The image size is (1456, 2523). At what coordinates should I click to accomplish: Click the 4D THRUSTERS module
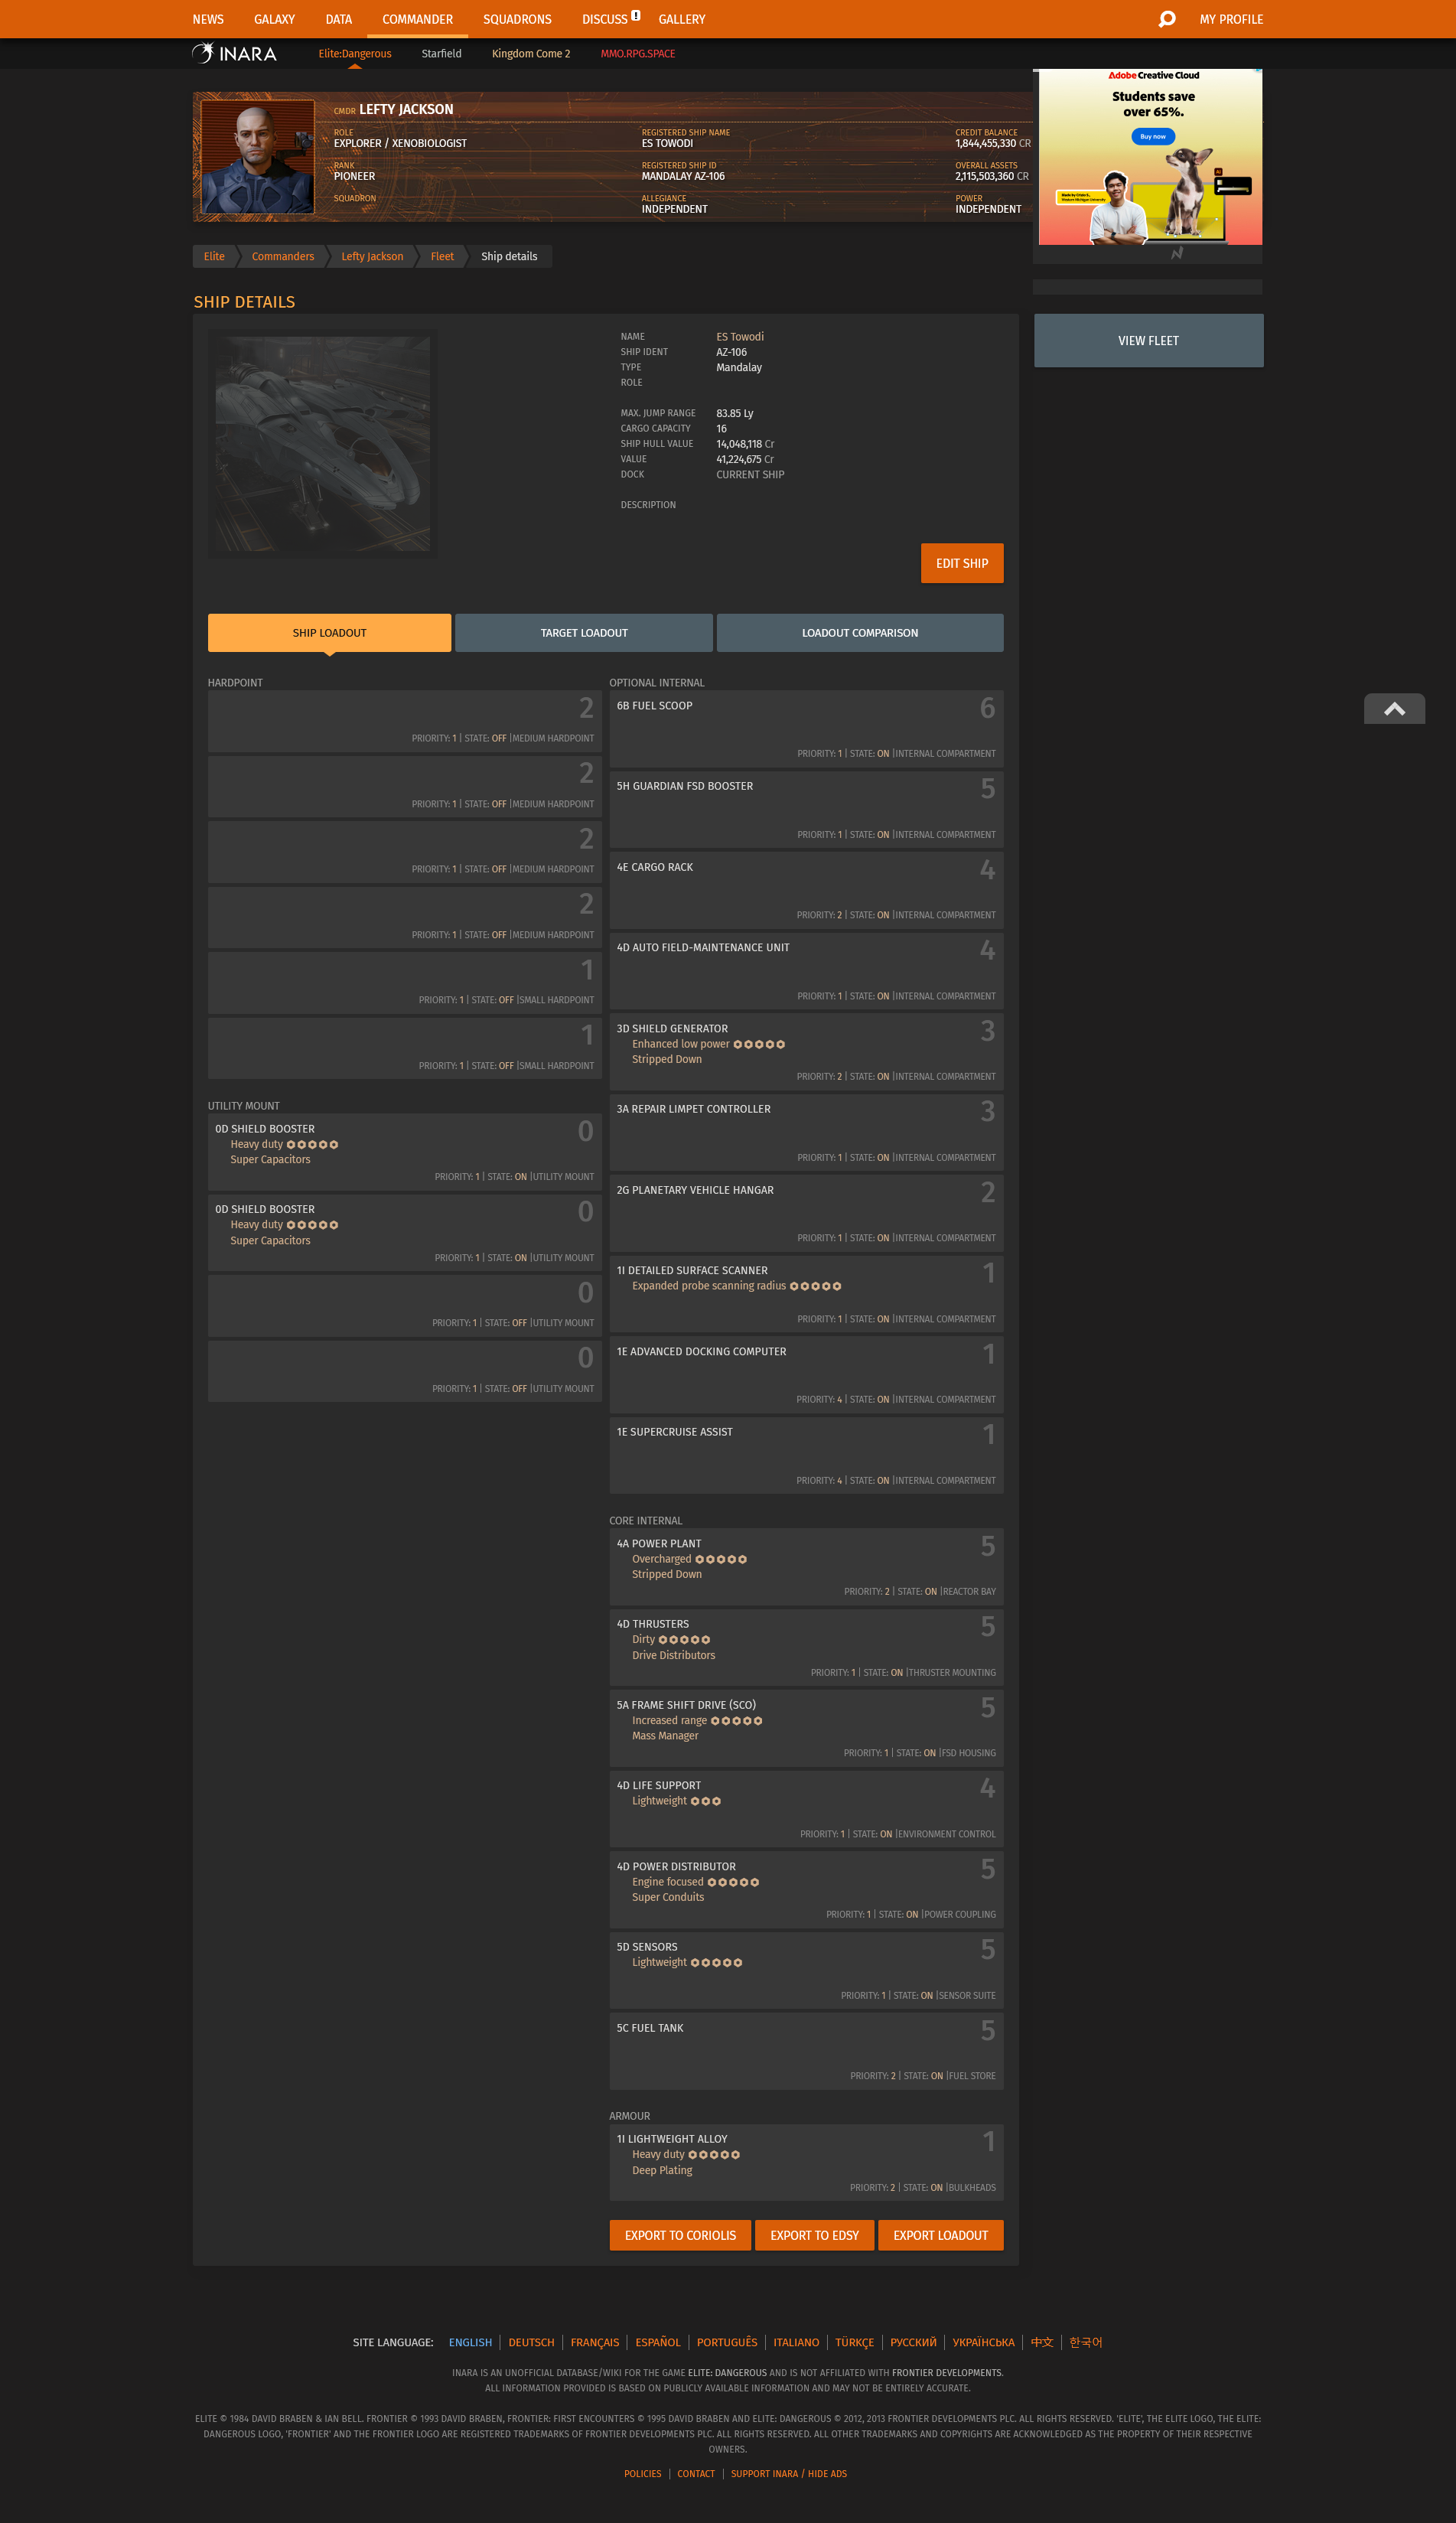coord(806,1647)
